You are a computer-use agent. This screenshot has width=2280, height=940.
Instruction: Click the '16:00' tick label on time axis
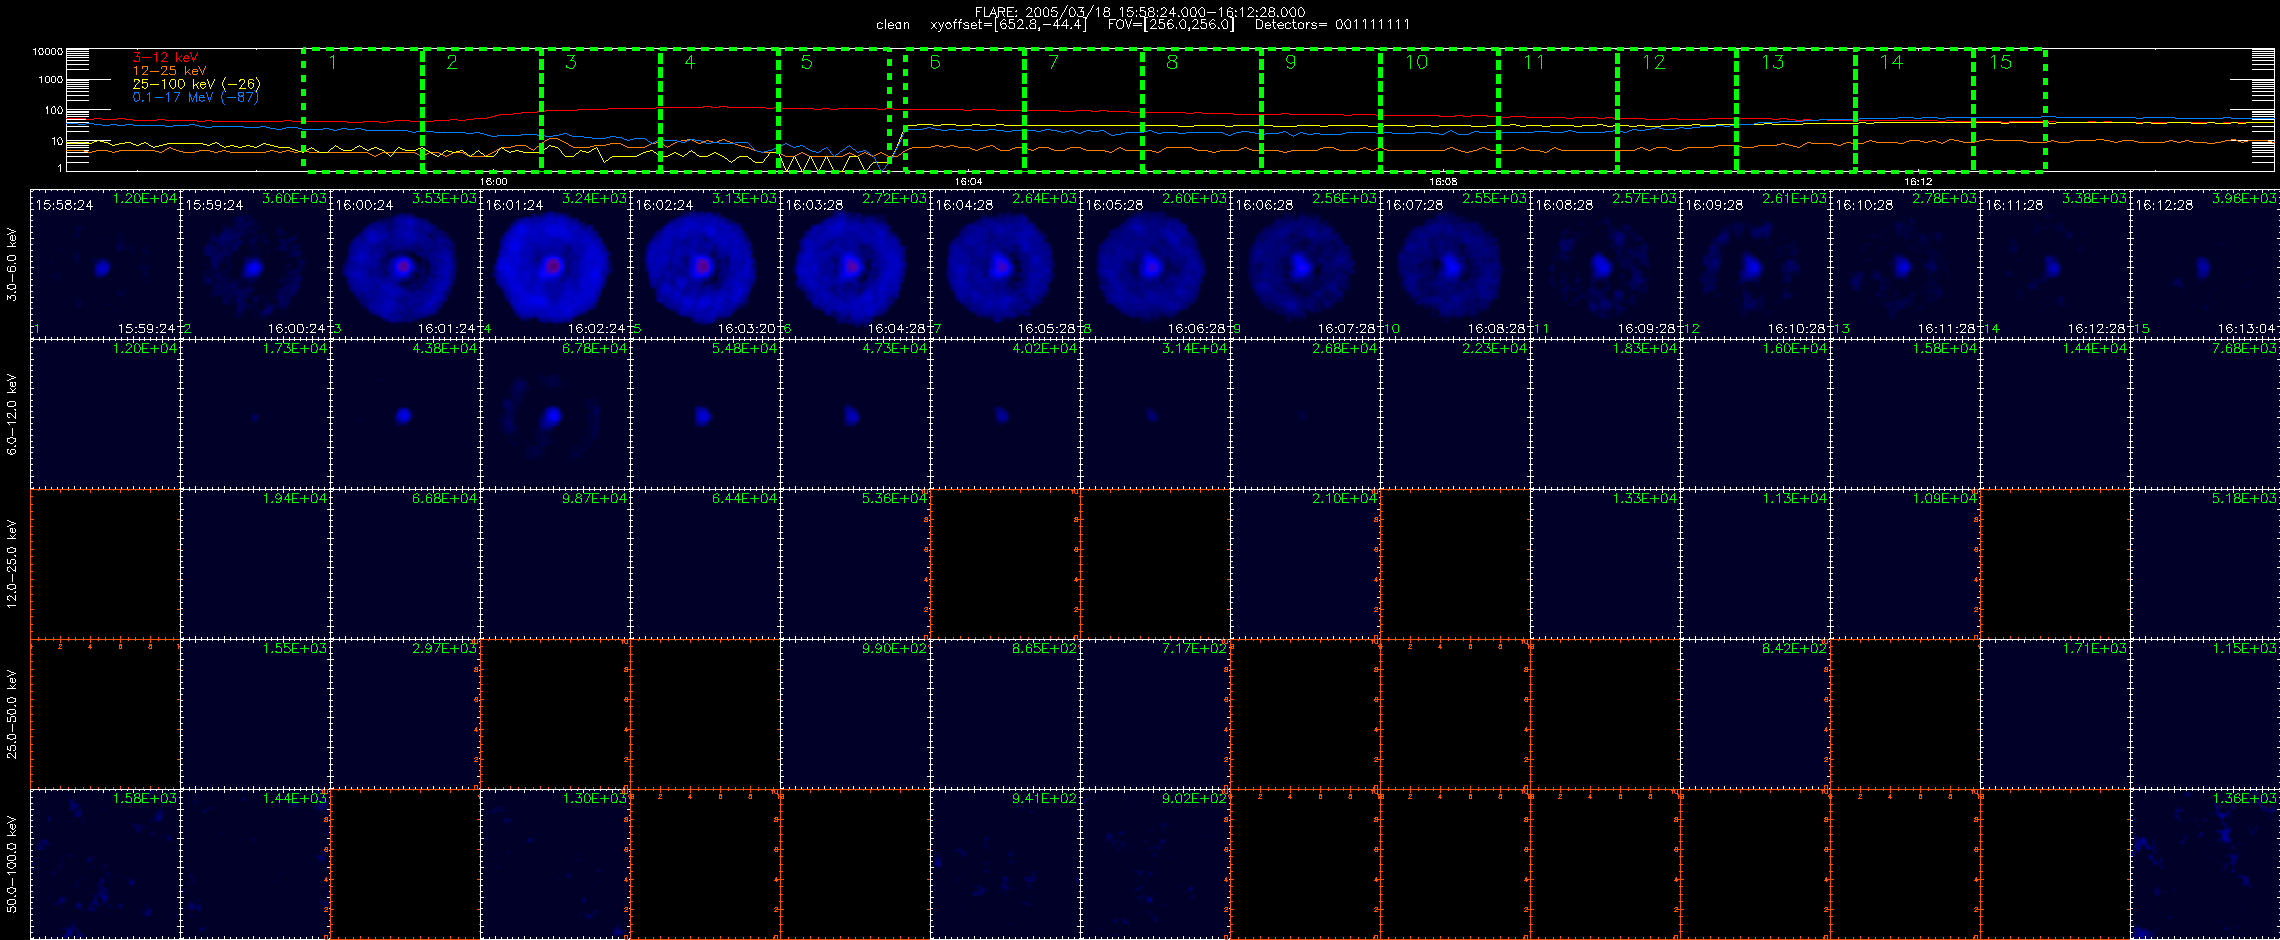coord(494,182)
